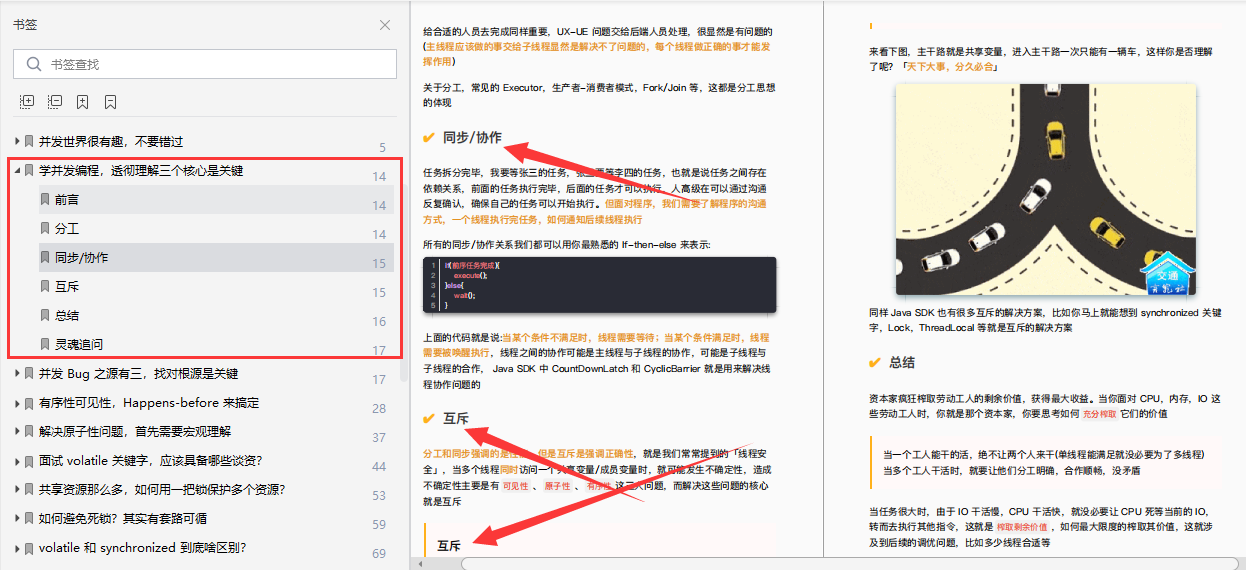Image resolution: width=1246 pixels, height=570 pixels.
Task: Expand the 共享资源那么多 bookmark
Action: pyautogui.click(x=17, y=490)
